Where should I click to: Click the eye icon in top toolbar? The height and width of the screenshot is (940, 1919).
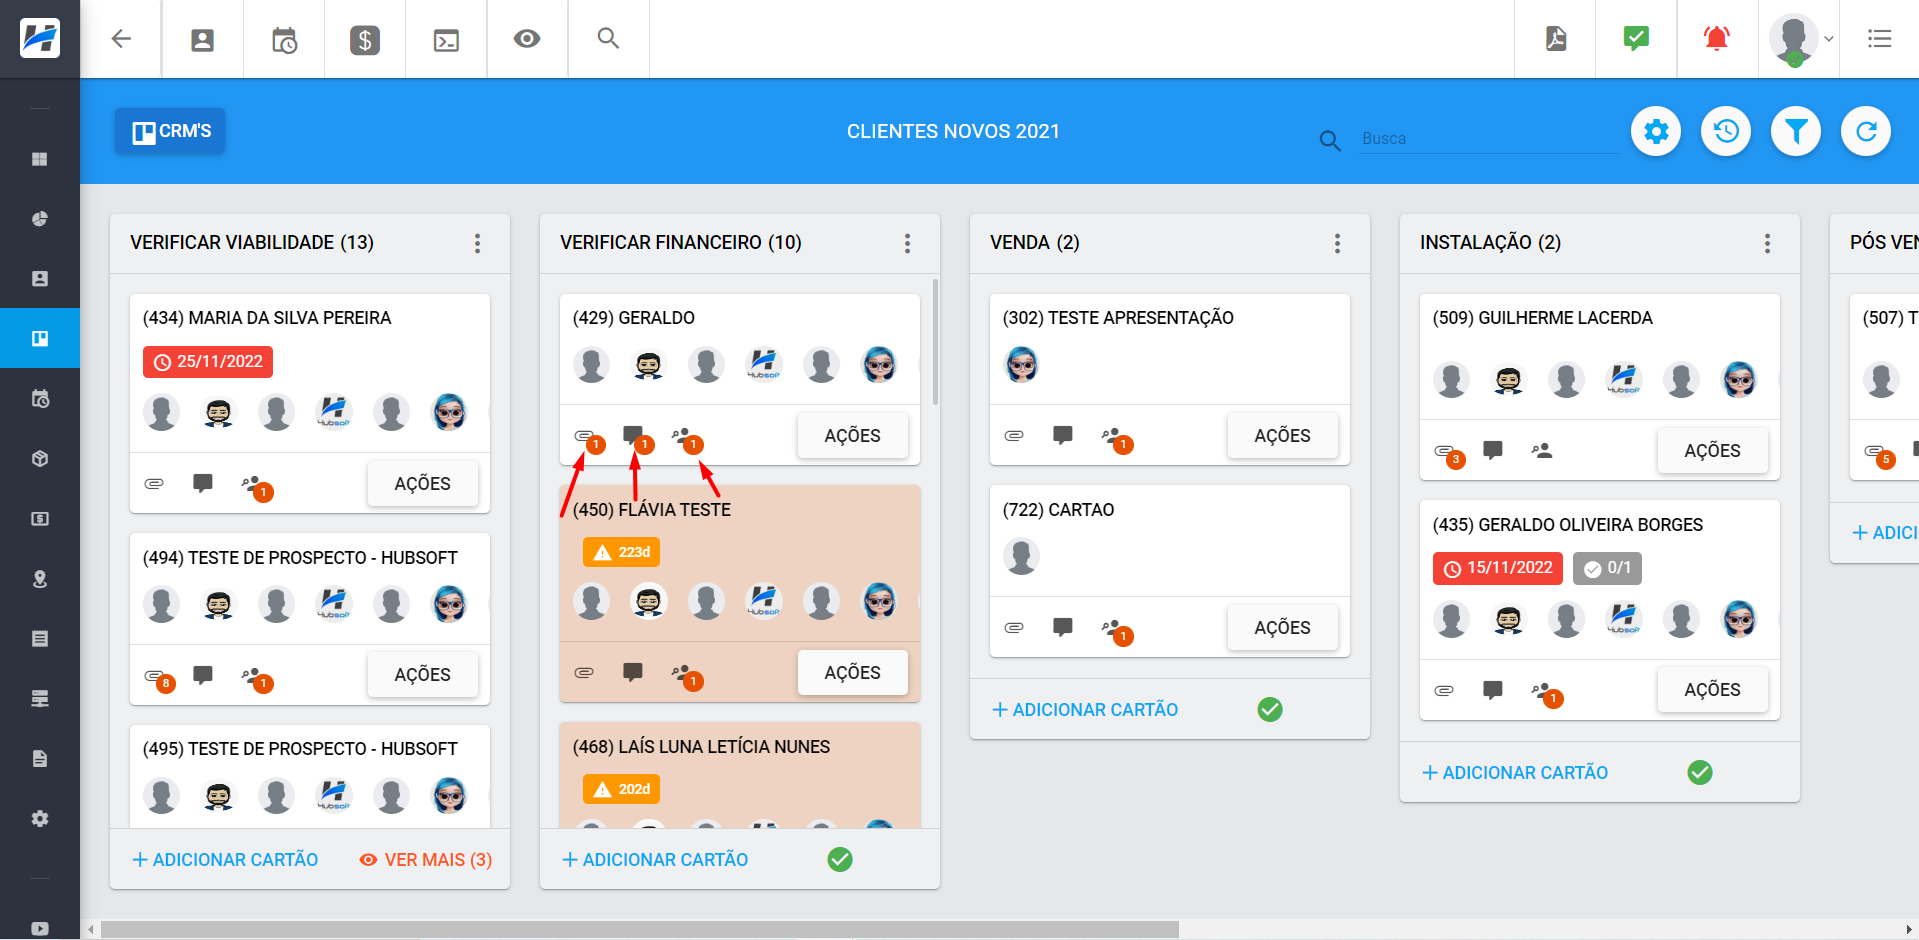[527, 39]
